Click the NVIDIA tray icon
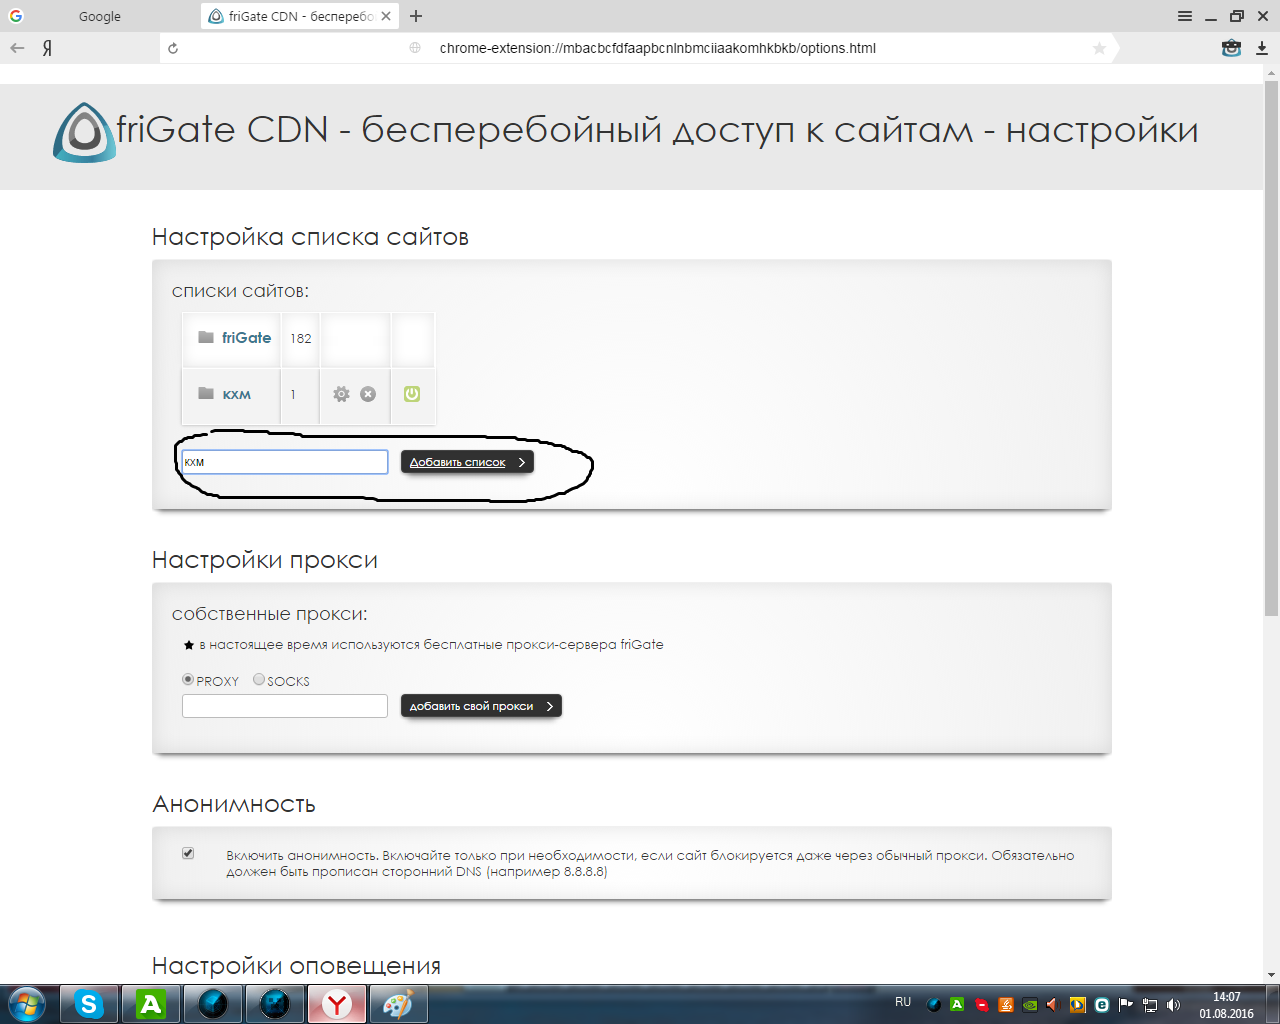This screenshot has height=1024, width=1280. 1030,1005
